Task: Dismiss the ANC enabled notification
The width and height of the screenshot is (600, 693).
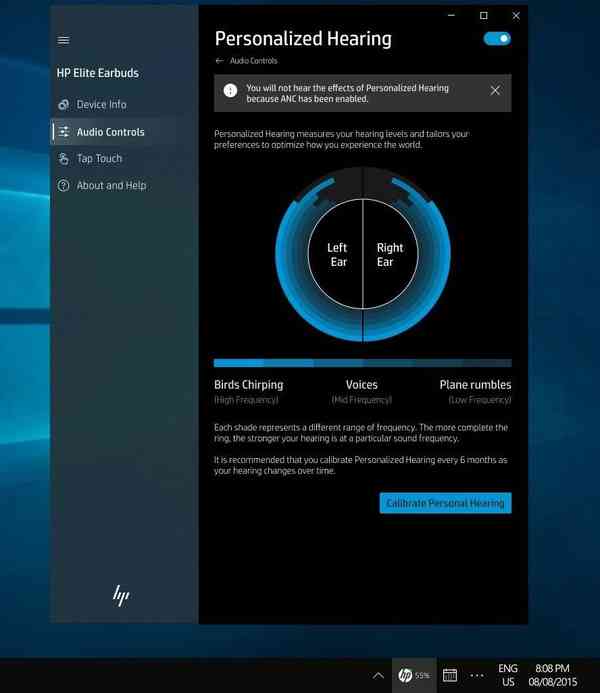Action: point(495,91)
